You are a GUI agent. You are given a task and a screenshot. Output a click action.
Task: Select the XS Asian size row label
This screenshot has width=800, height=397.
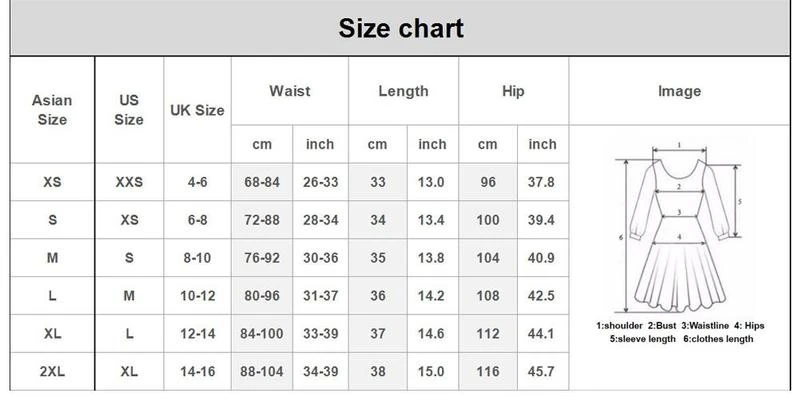(52, 182)
